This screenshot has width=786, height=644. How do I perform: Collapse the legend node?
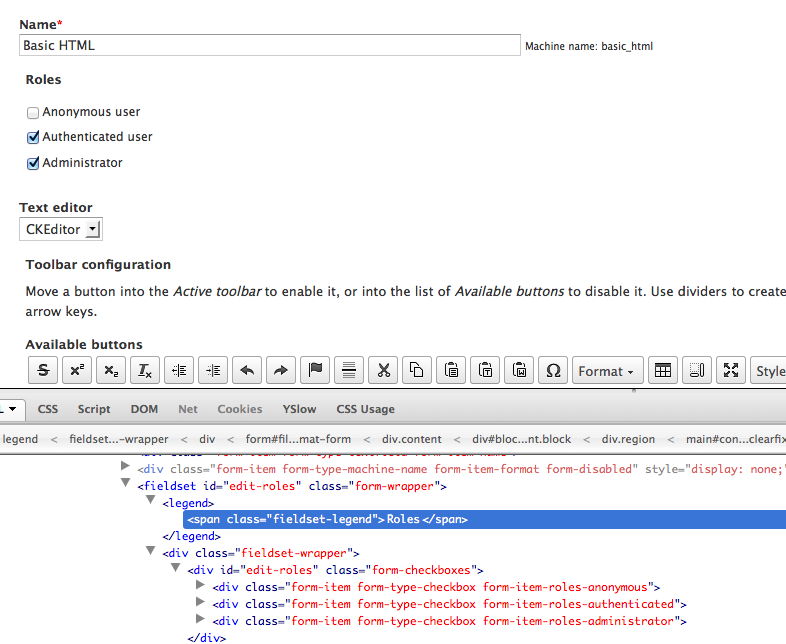[x=150, y=500]
